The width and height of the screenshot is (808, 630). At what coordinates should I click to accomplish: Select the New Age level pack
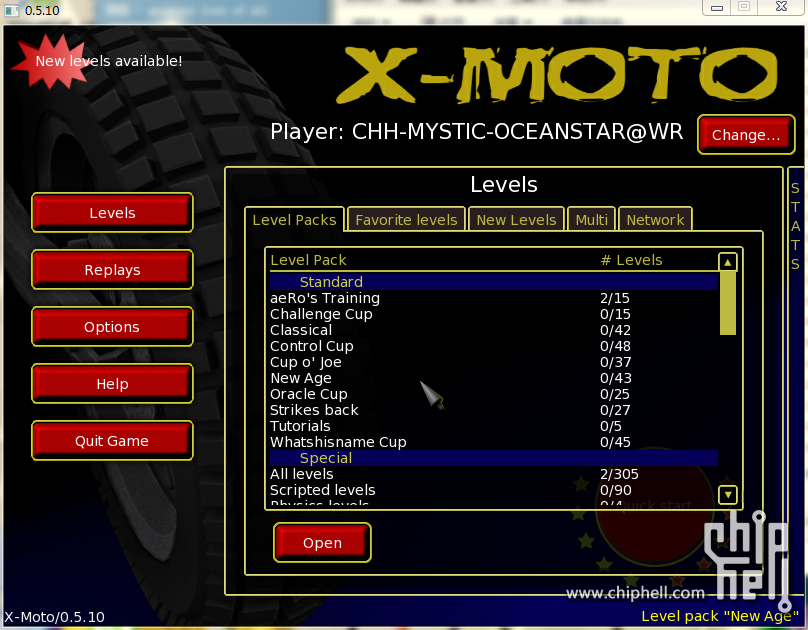pos(494,378)
